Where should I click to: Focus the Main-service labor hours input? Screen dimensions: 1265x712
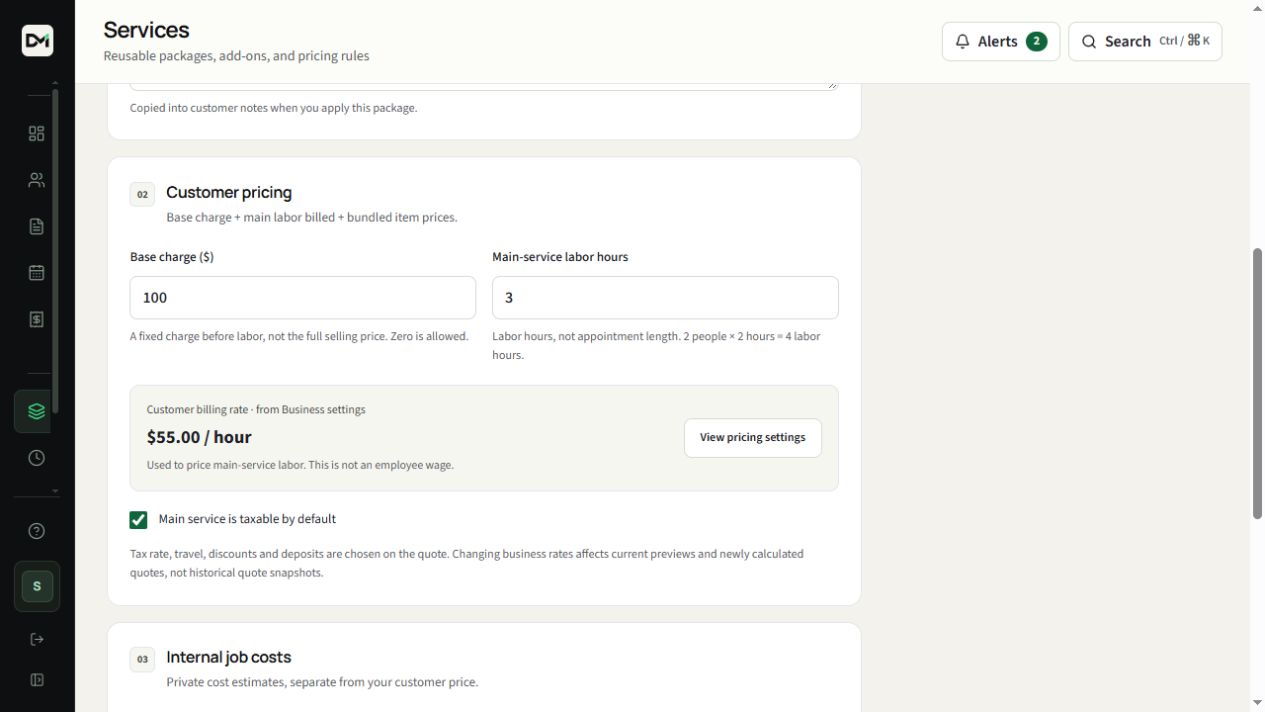[x=665, y=298]
